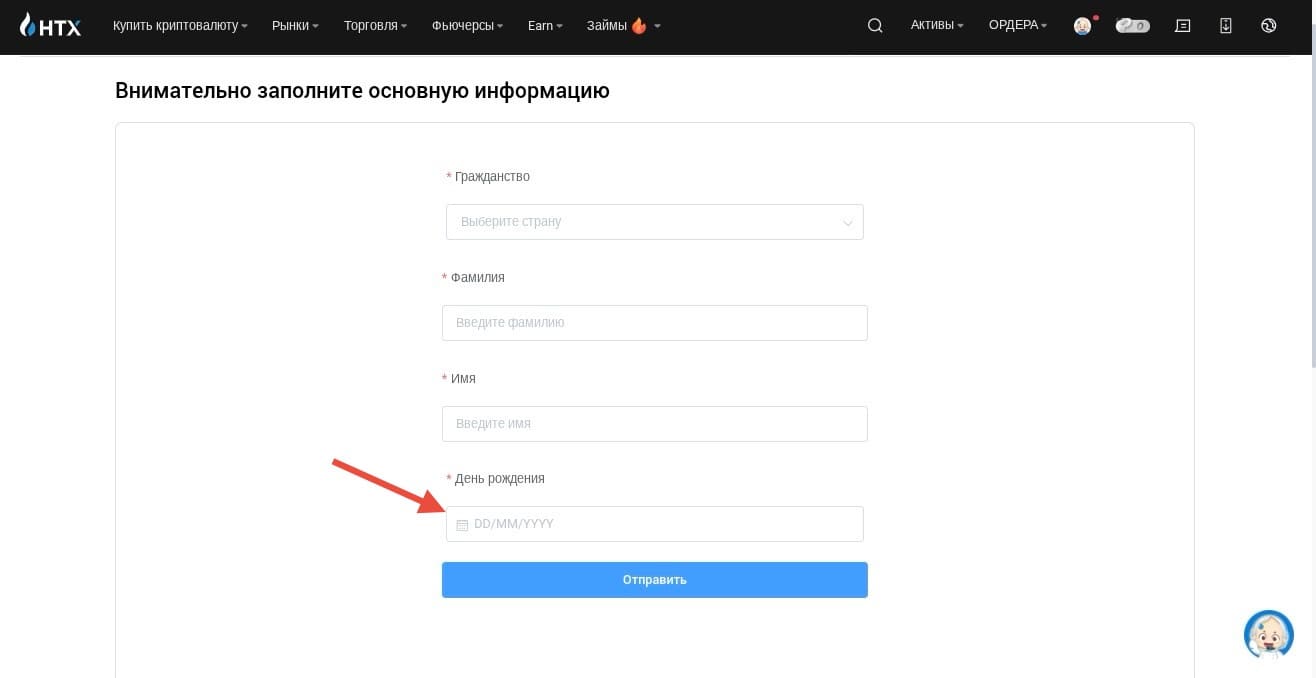Click the calendar icon in birthday field
The height and width of the screenshot is (678, 1316).
tap(462, 525)
